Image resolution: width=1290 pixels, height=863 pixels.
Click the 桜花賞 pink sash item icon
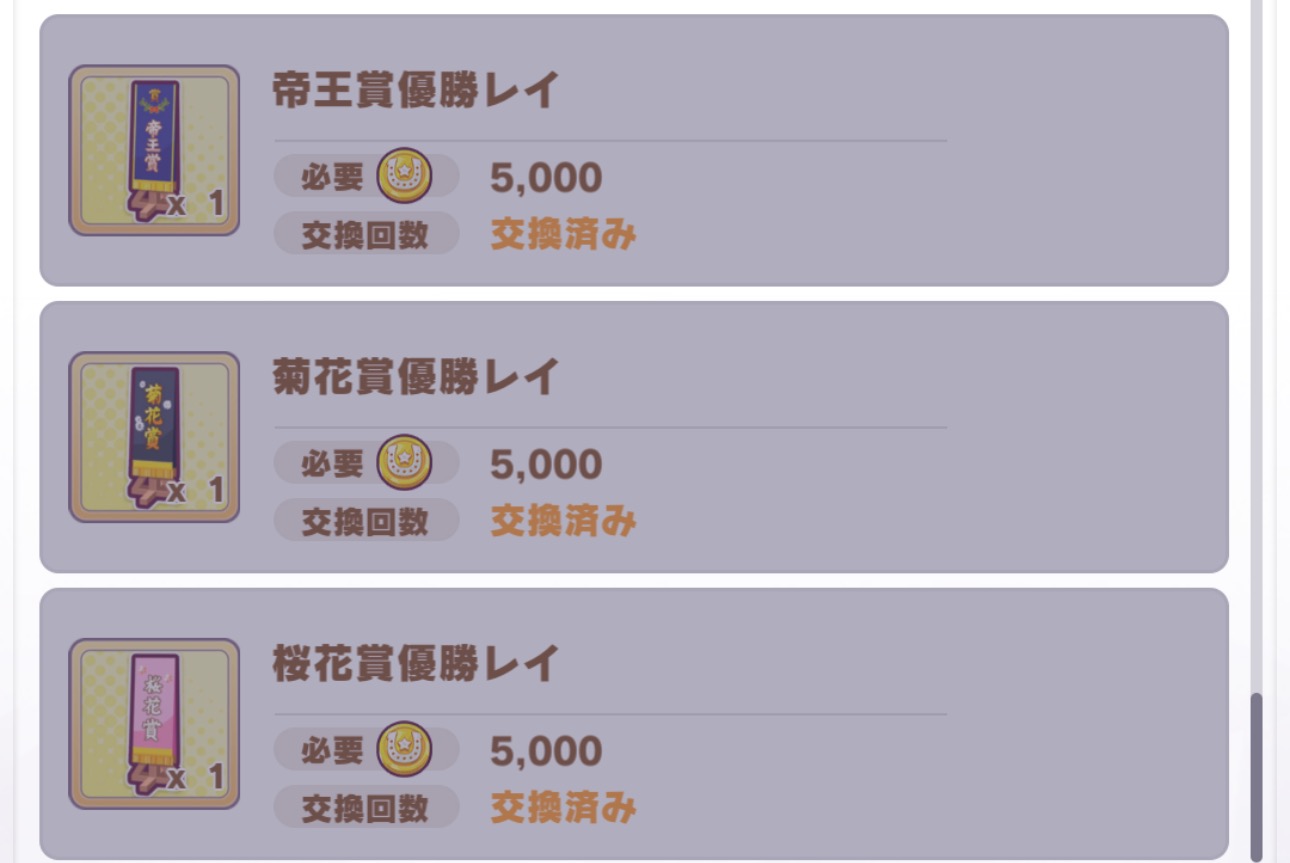[154, 723]
